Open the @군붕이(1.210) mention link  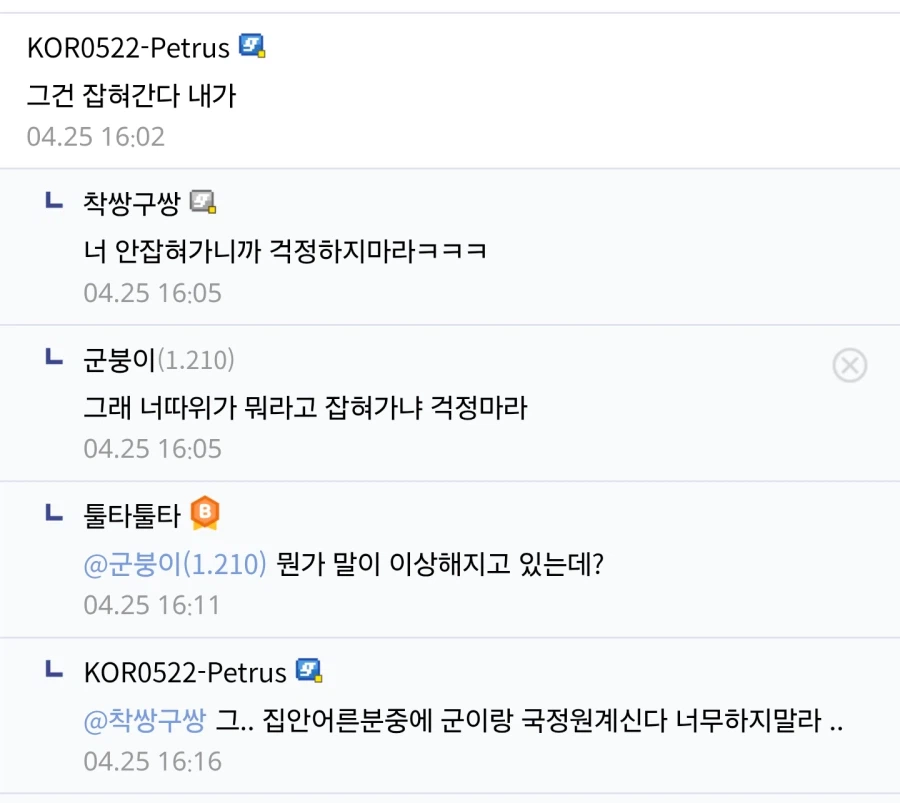click(175, 564)
